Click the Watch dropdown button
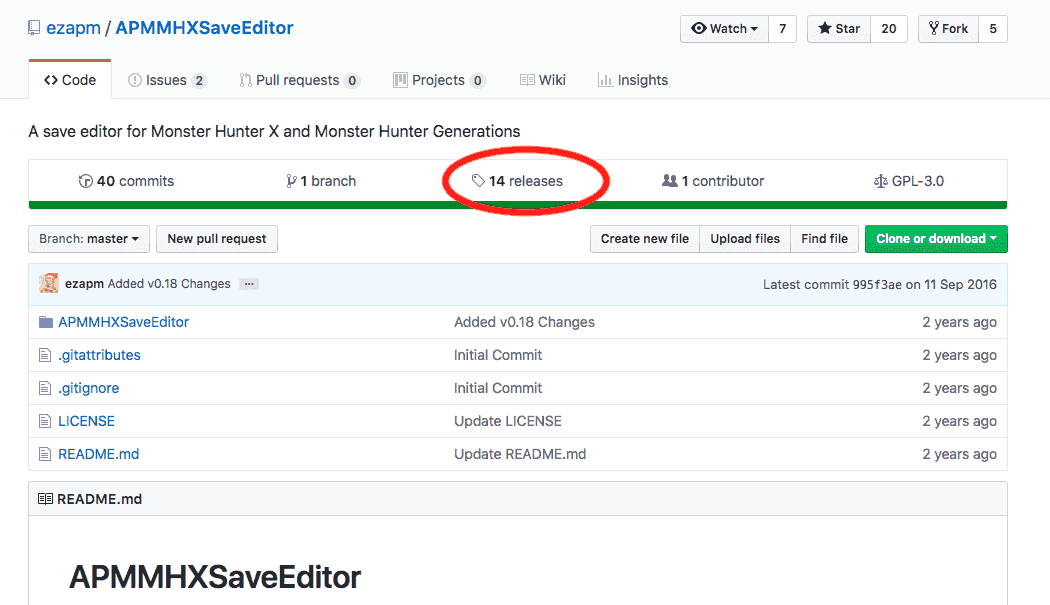 (x=725, y=29)
